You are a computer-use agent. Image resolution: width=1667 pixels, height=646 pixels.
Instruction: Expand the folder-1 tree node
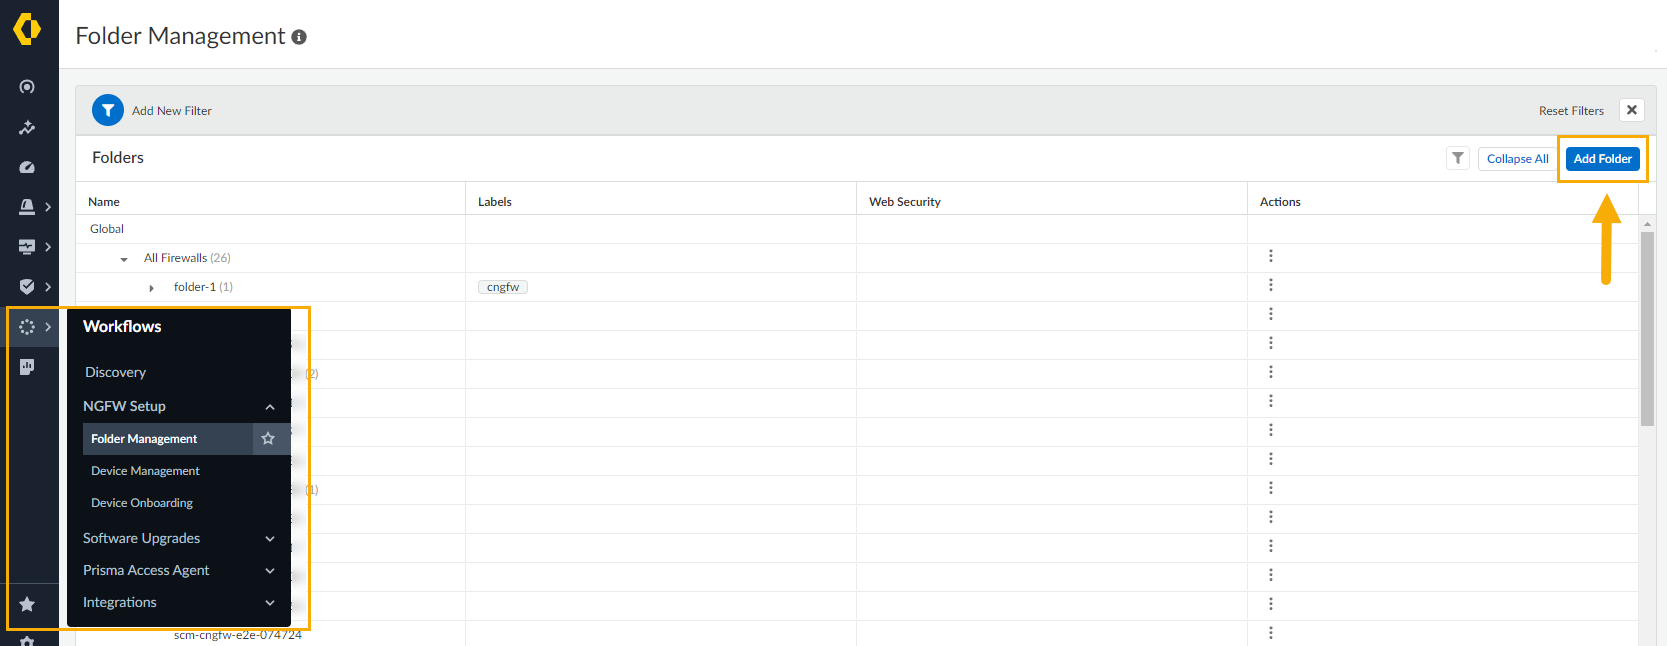point(152,288)
